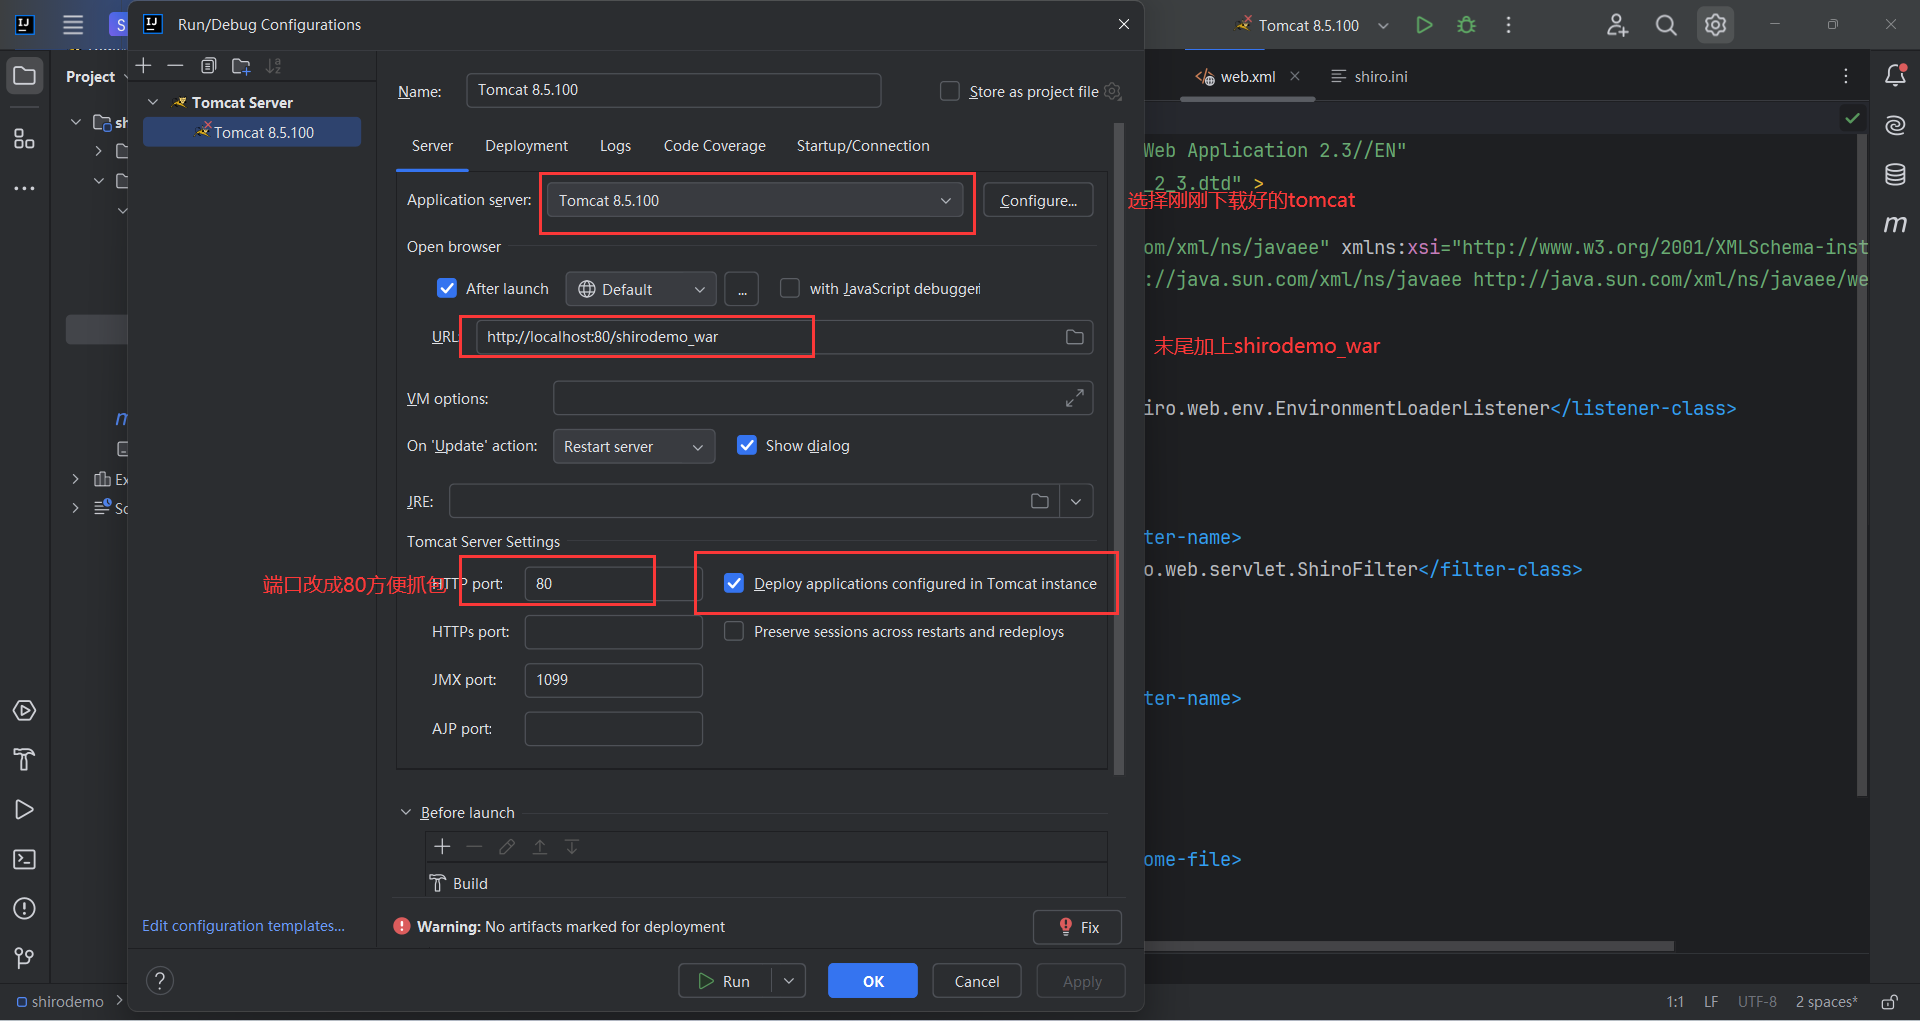Viewport: 1920px width, 1021px height.
Task: Switch to the Code Coverage tab
Action: pyautogui.click(x=714, y=146)
